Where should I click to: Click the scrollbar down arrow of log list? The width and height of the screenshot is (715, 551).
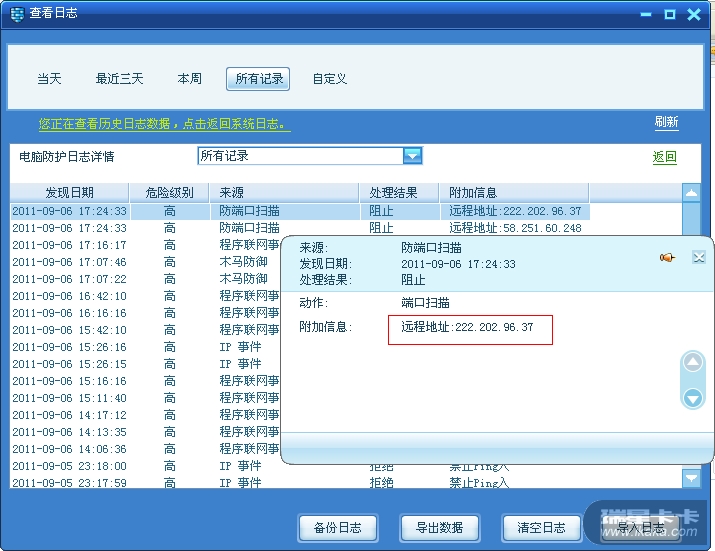[x=691, y=478]
